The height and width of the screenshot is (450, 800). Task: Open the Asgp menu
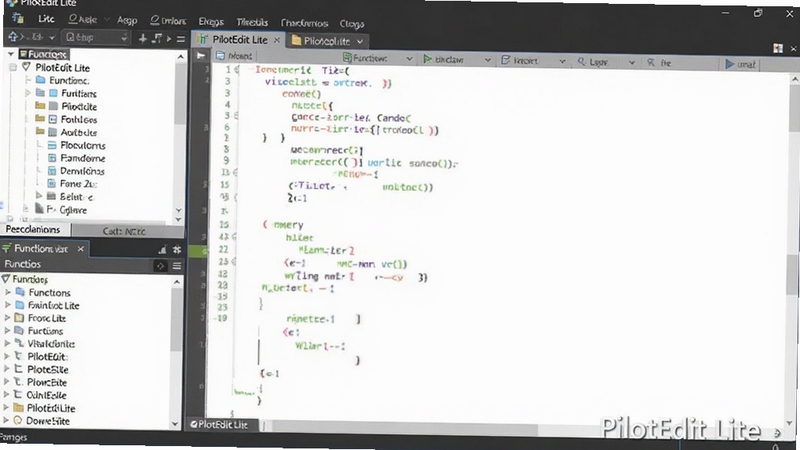point(127,20)
